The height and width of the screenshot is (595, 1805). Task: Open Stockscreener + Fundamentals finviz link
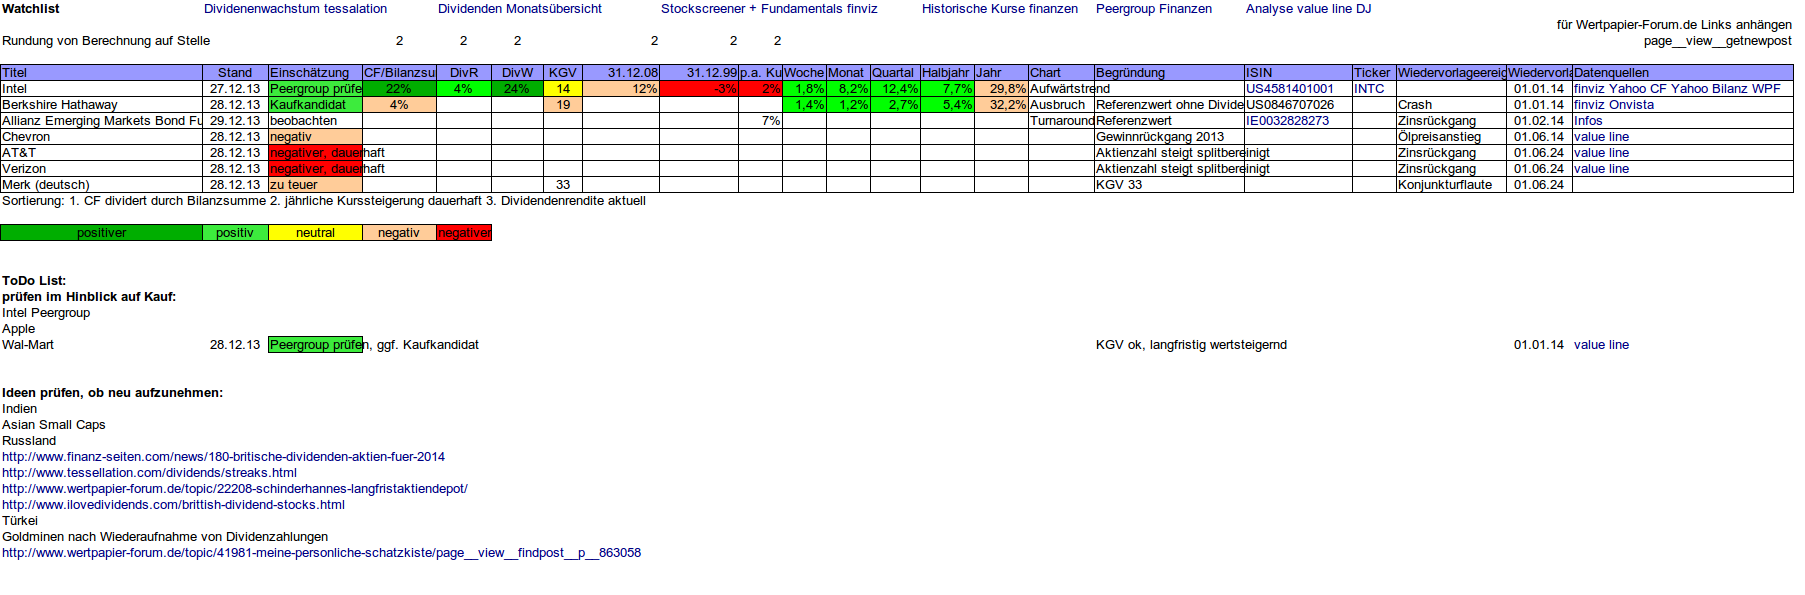tap(769, 9)
